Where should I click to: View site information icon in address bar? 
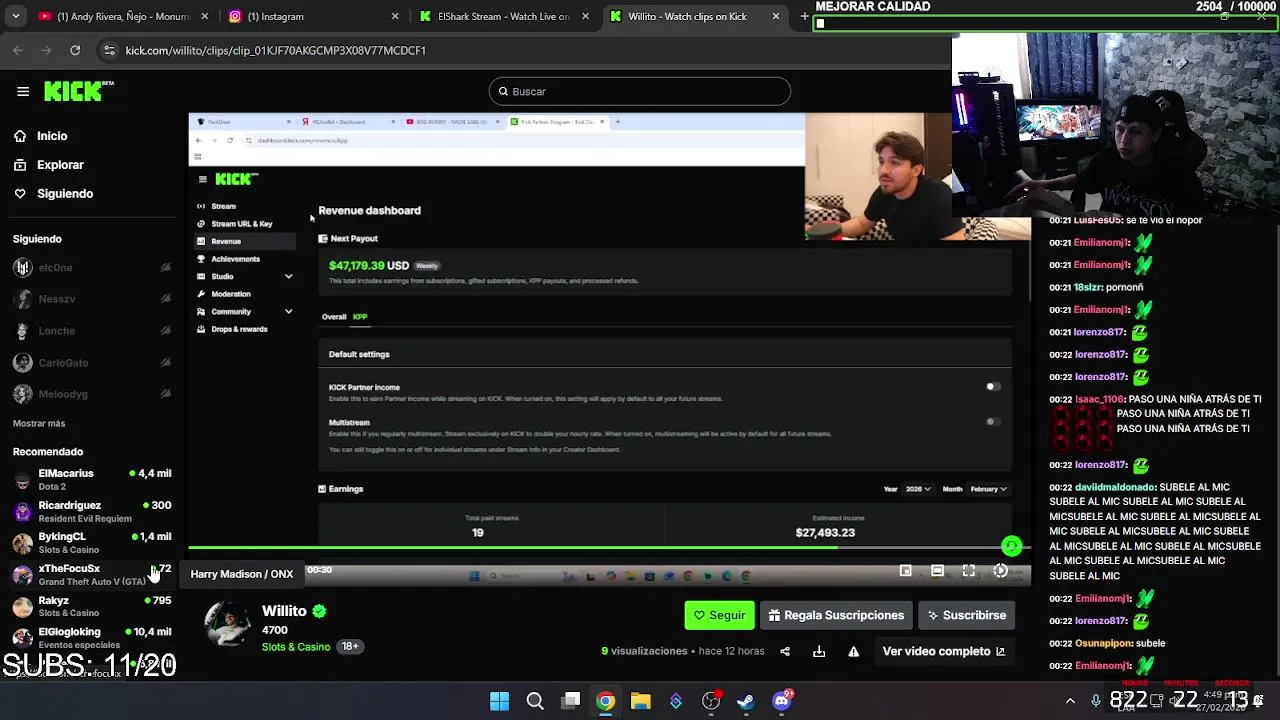point(109,50)
